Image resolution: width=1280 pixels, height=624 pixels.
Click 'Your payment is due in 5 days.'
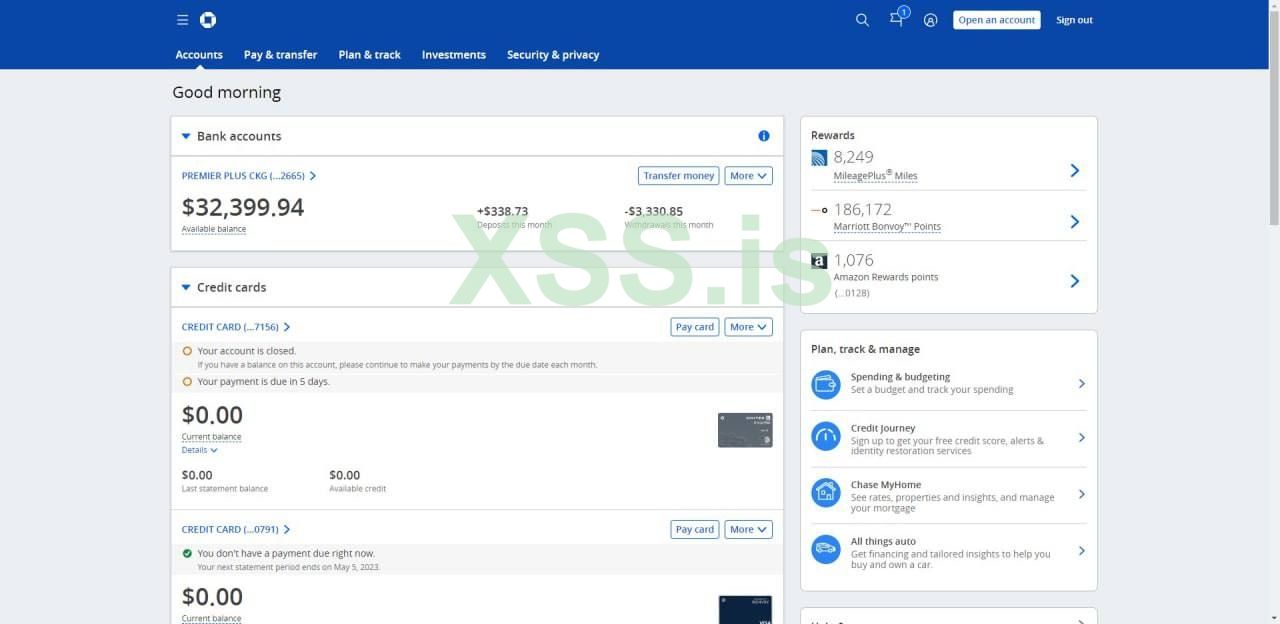263,382
